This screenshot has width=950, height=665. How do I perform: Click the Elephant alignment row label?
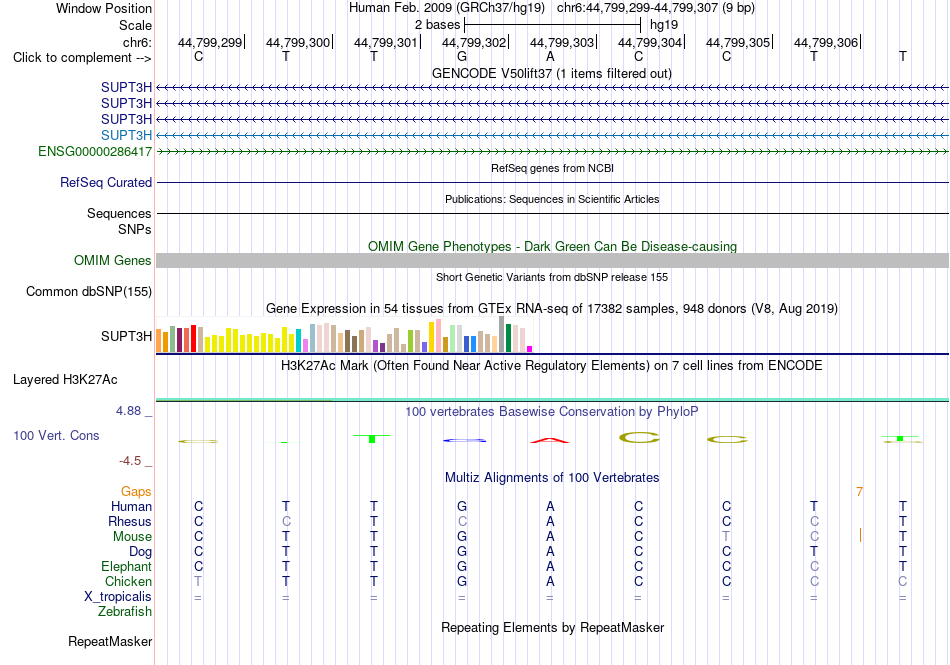click(126, 566)
